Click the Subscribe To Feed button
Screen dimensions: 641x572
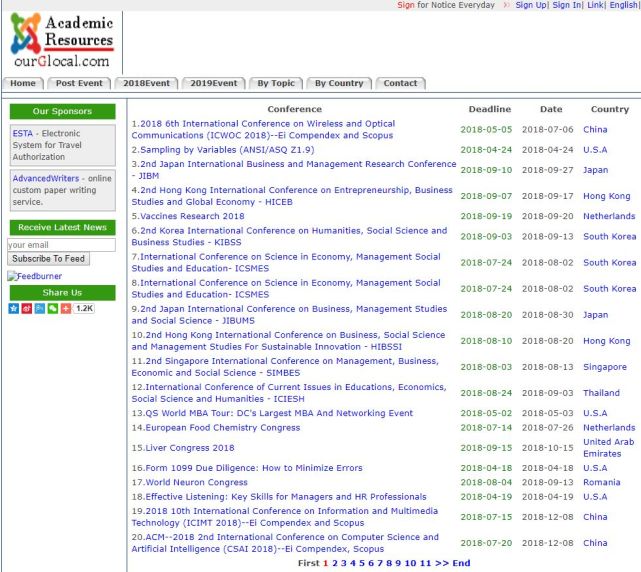[x=48, y=259]
